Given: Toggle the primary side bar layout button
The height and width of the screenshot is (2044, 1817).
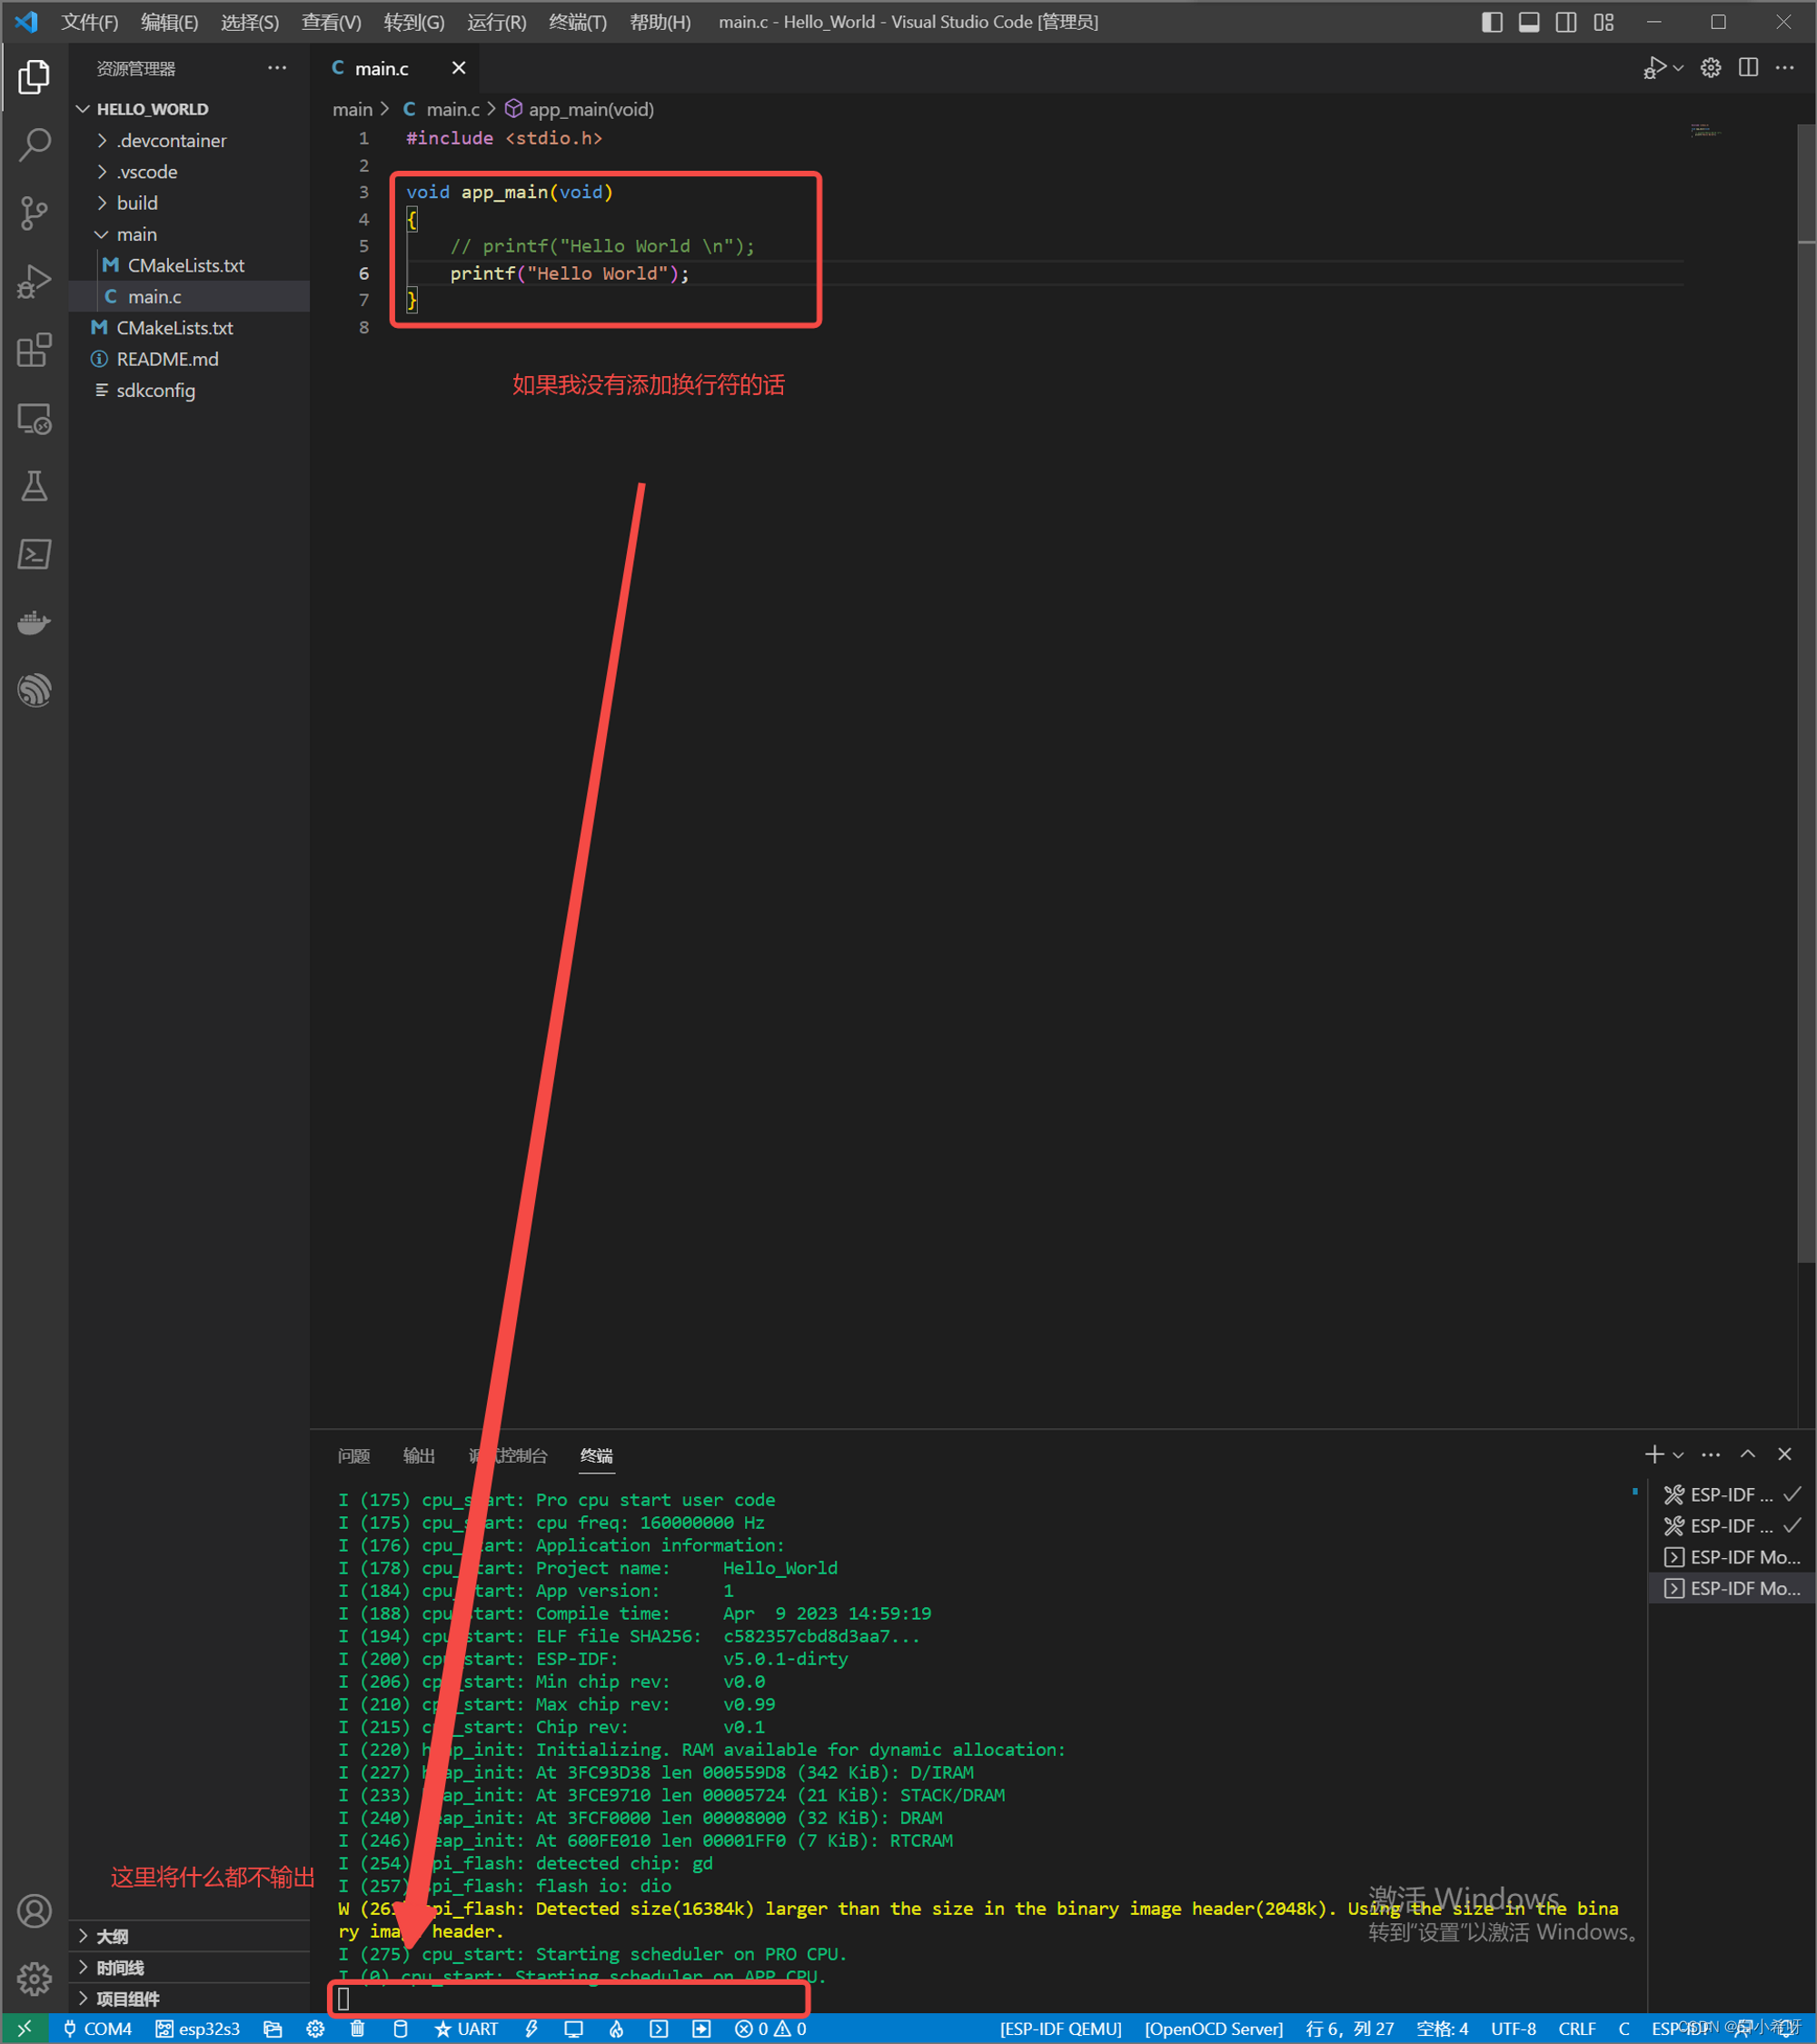Looking at the screenshot, I should coord(1491,22).
